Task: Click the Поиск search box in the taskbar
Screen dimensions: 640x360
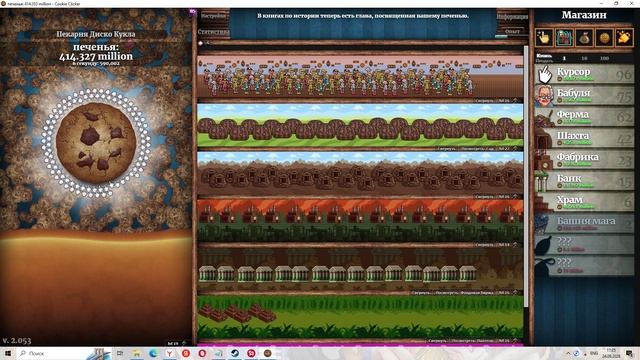Action: [x=64, y=353]
